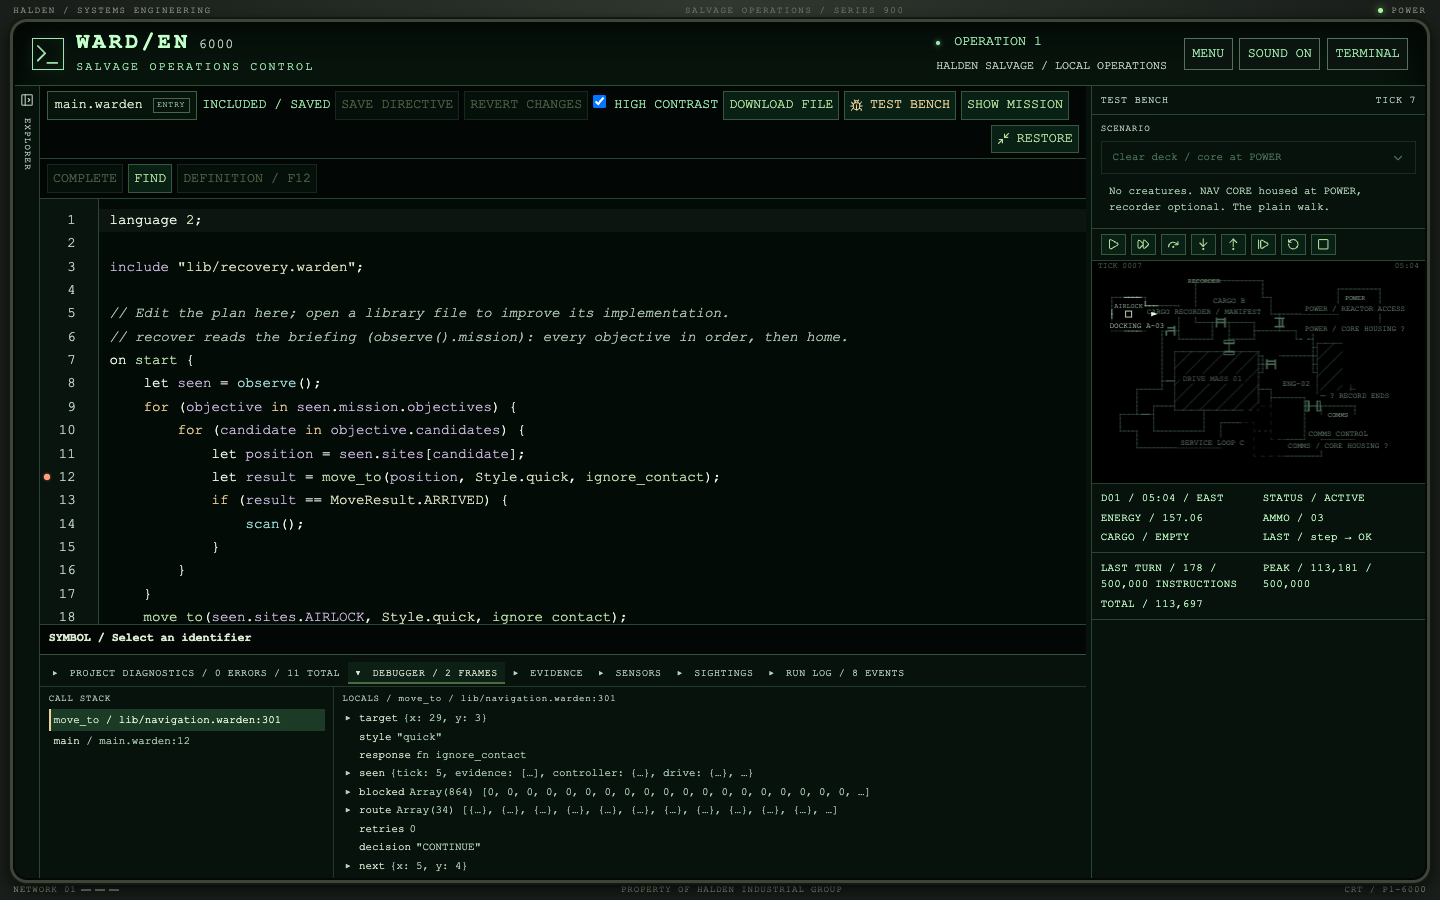Turn off sound with Sound On button
Viewport: 1440px width, 900px height.
coord(1279,54)
